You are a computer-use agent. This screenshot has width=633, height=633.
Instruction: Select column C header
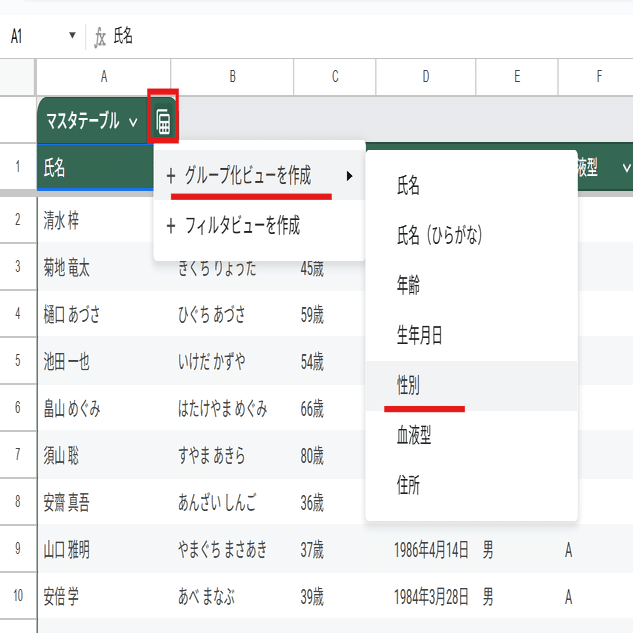point(335,77)
